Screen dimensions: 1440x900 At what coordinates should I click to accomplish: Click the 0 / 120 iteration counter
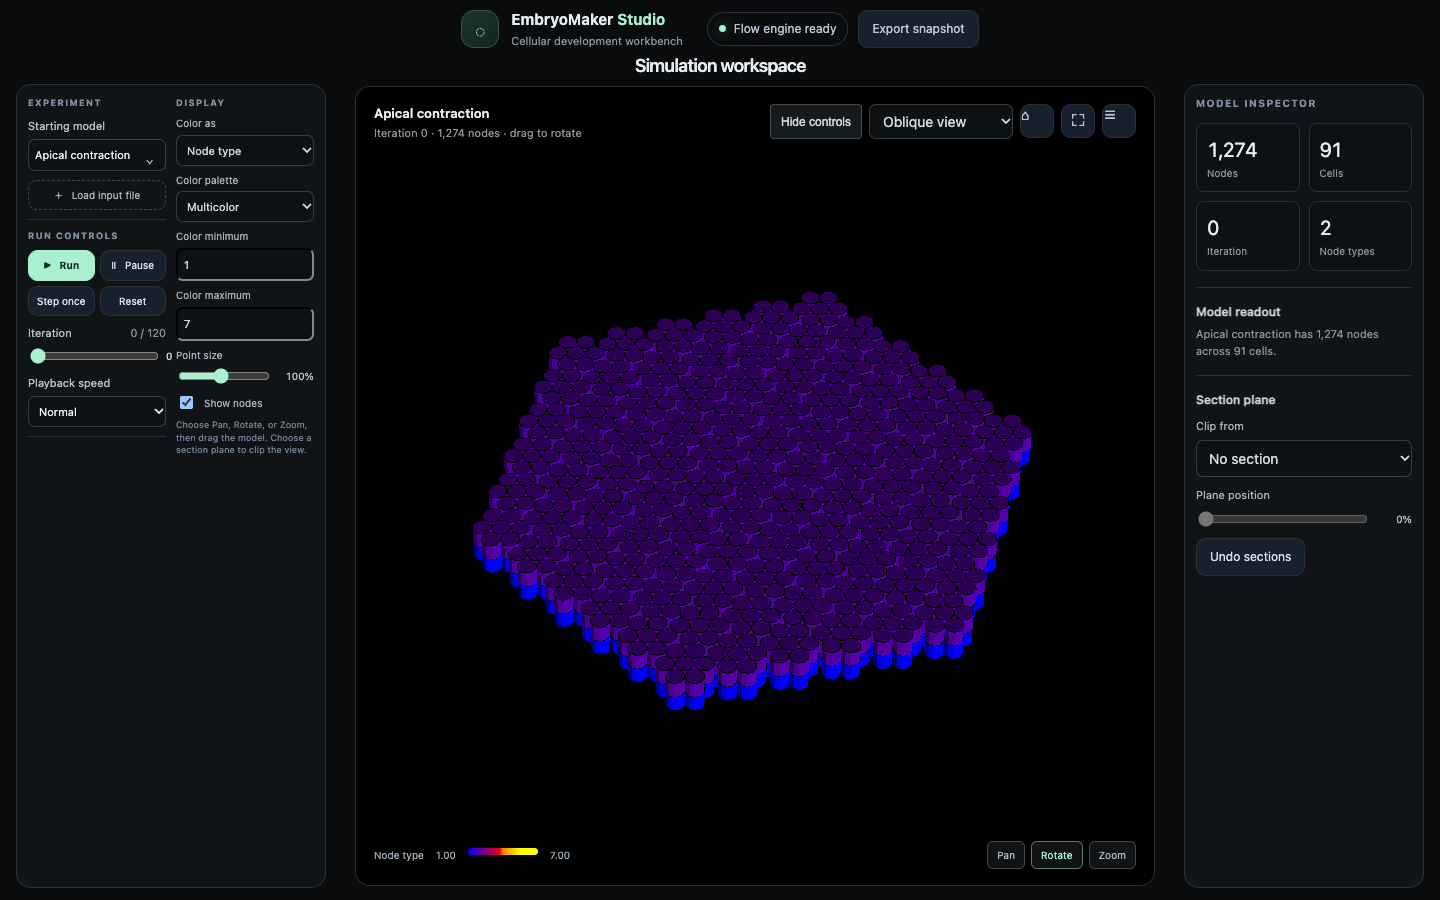(x=148, y=333)
